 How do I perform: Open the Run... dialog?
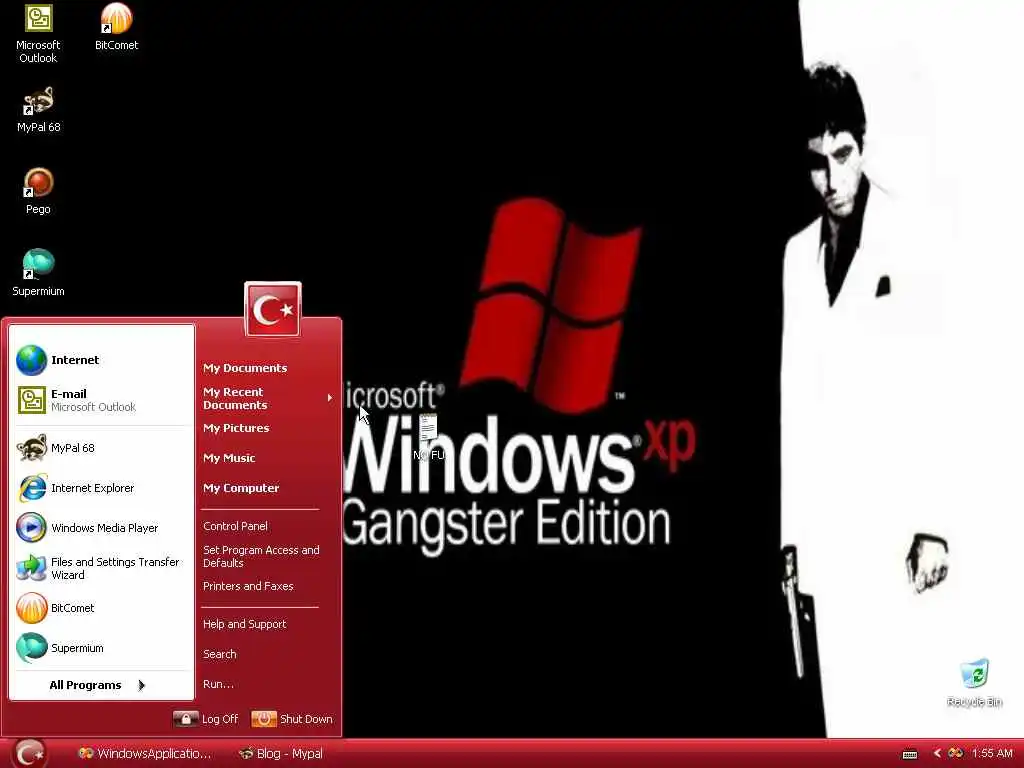coord(218,684)
